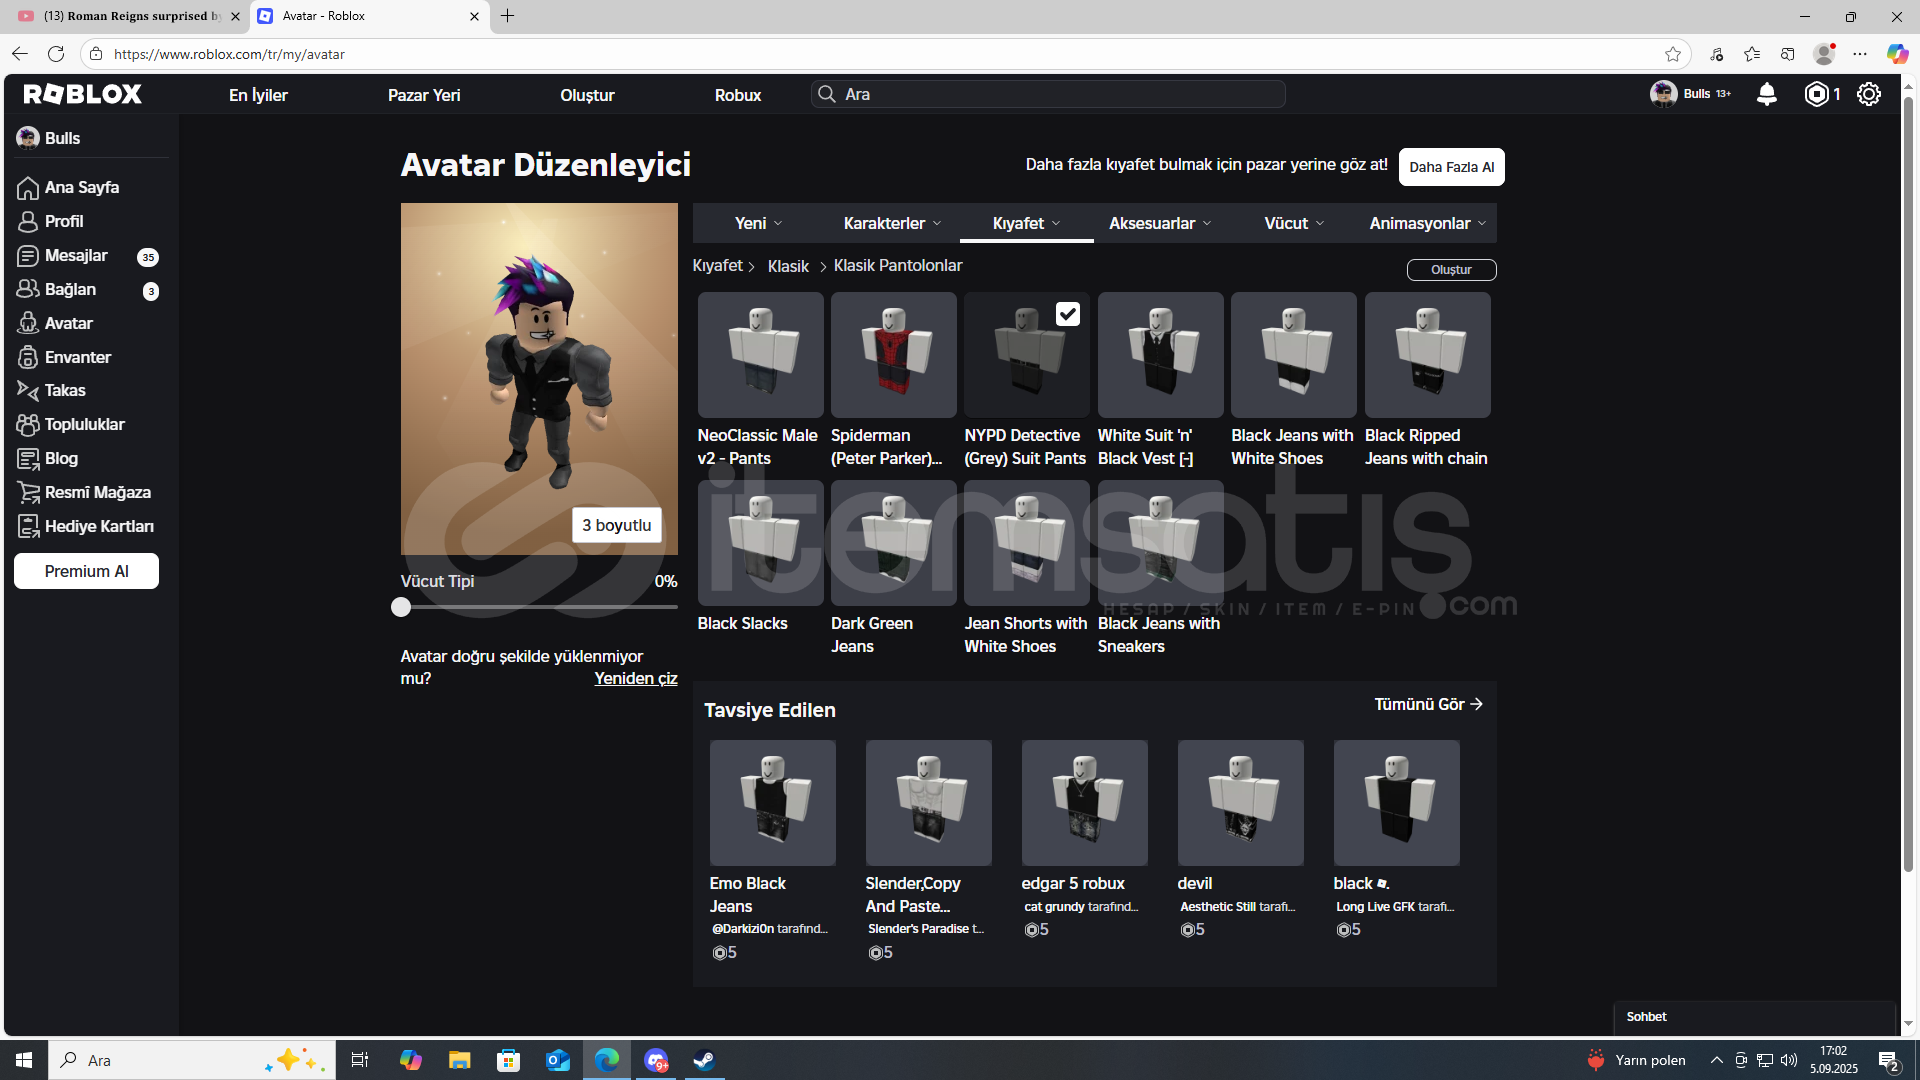Screen dimensions: 1920x1080
Task: Click the search magnifier icon in Roblox
Action: (827, 94)
